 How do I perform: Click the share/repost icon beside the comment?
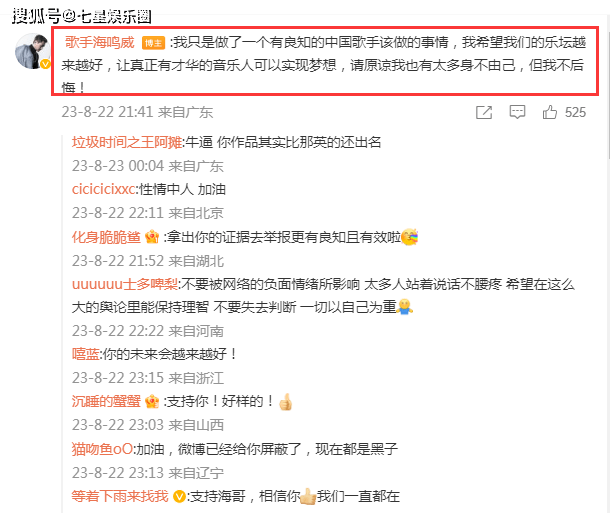click(x=484, y=112)
